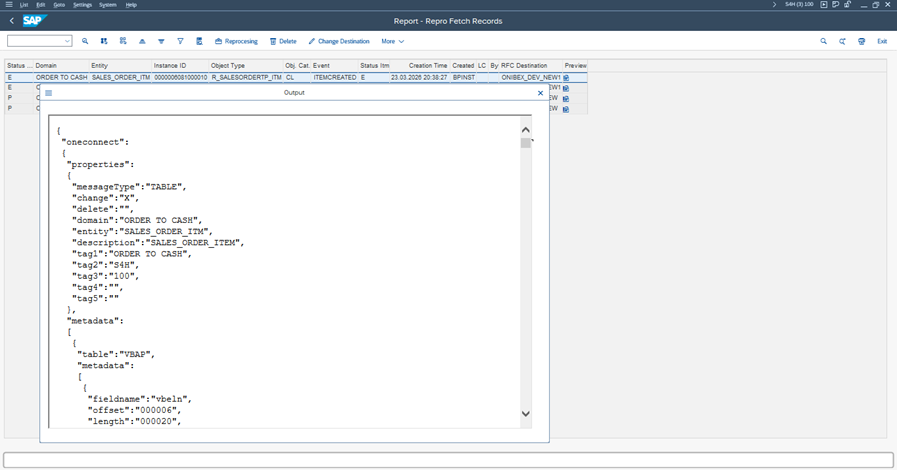897x470 pixels.
Task: Open the Output dialog hamburger menu
Action: (48, 93)
